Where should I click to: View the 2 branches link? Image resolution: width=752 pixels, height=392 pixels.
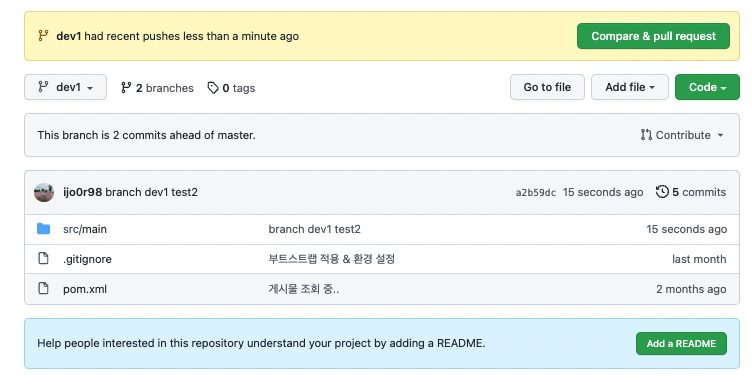(x=157, y=88)
